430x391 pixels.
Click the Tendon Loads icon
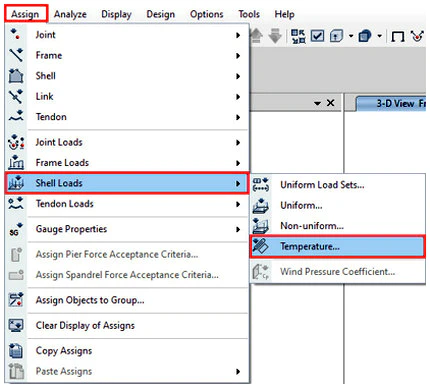click(x=16, y=203)
